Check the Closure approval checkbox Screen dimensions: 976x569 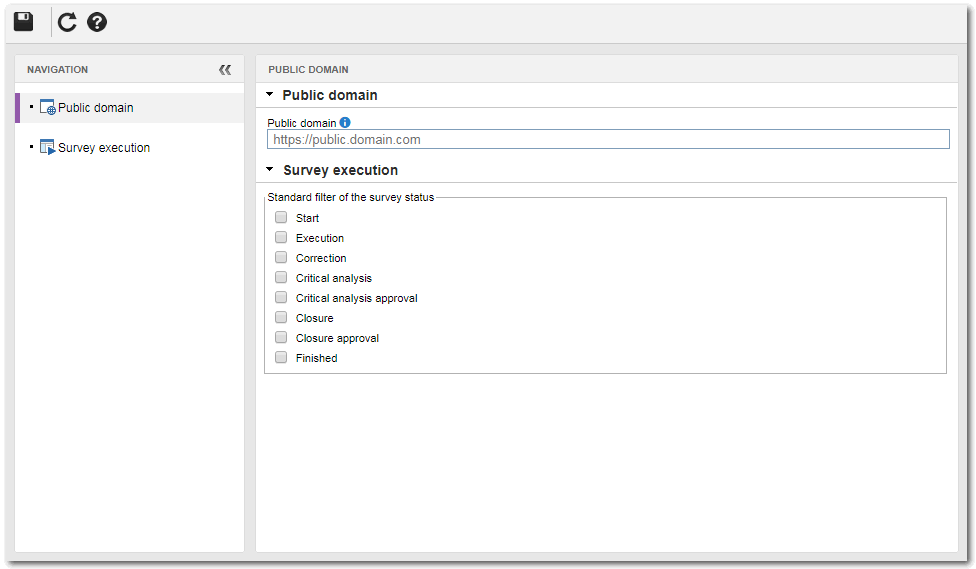click(x=281, y=337)
